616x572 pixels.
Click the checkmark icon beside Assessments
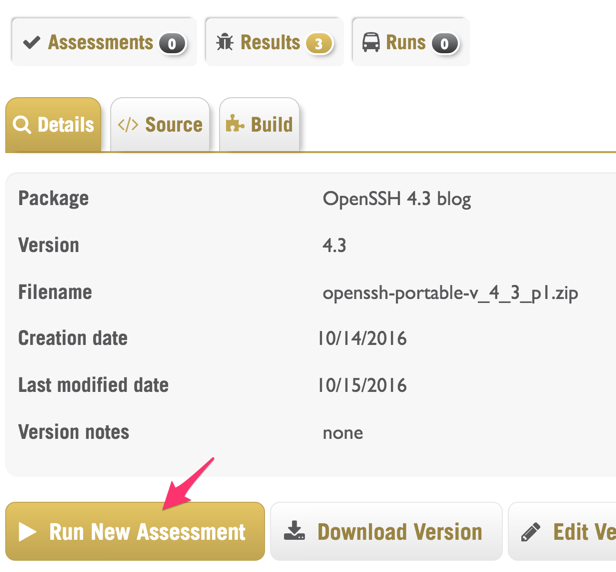click(31, 42)
